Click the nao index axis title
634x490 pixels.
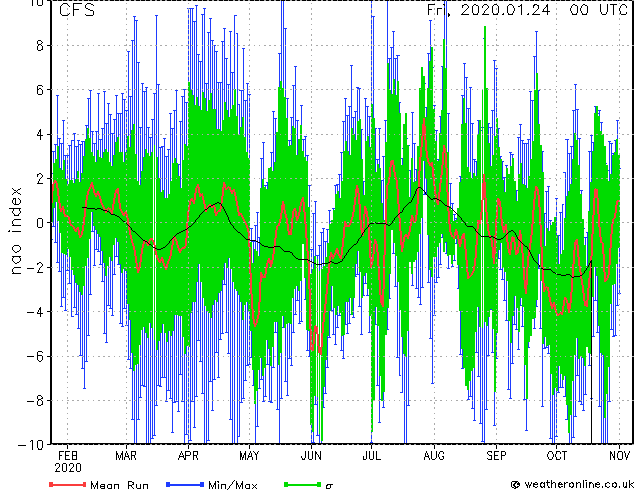(15, 231)
